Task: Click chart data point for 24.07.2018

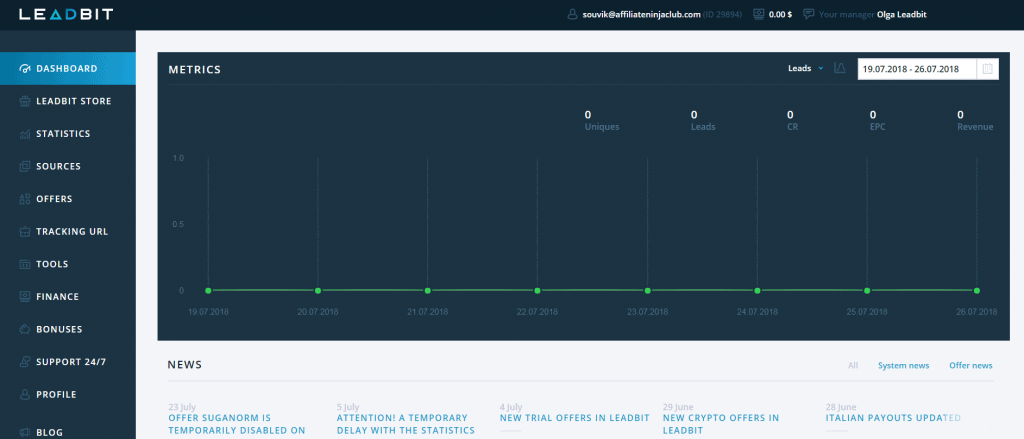Action: coord(758,291)
